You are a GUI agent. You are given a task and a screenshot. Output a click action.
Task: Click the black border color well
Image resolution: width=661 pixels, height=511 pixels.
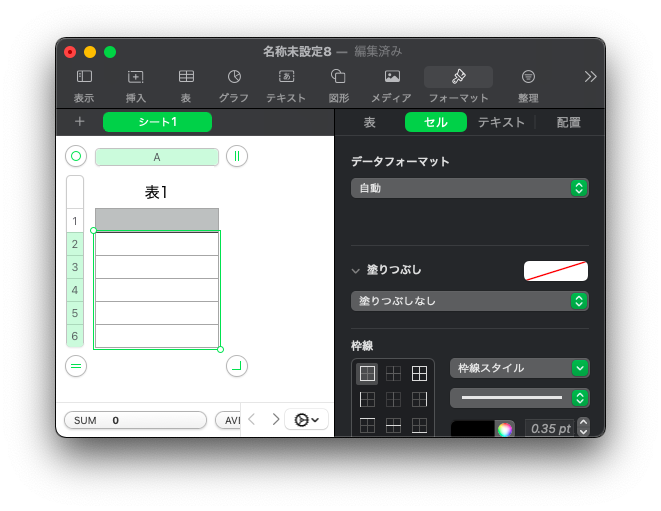[473, 429]
